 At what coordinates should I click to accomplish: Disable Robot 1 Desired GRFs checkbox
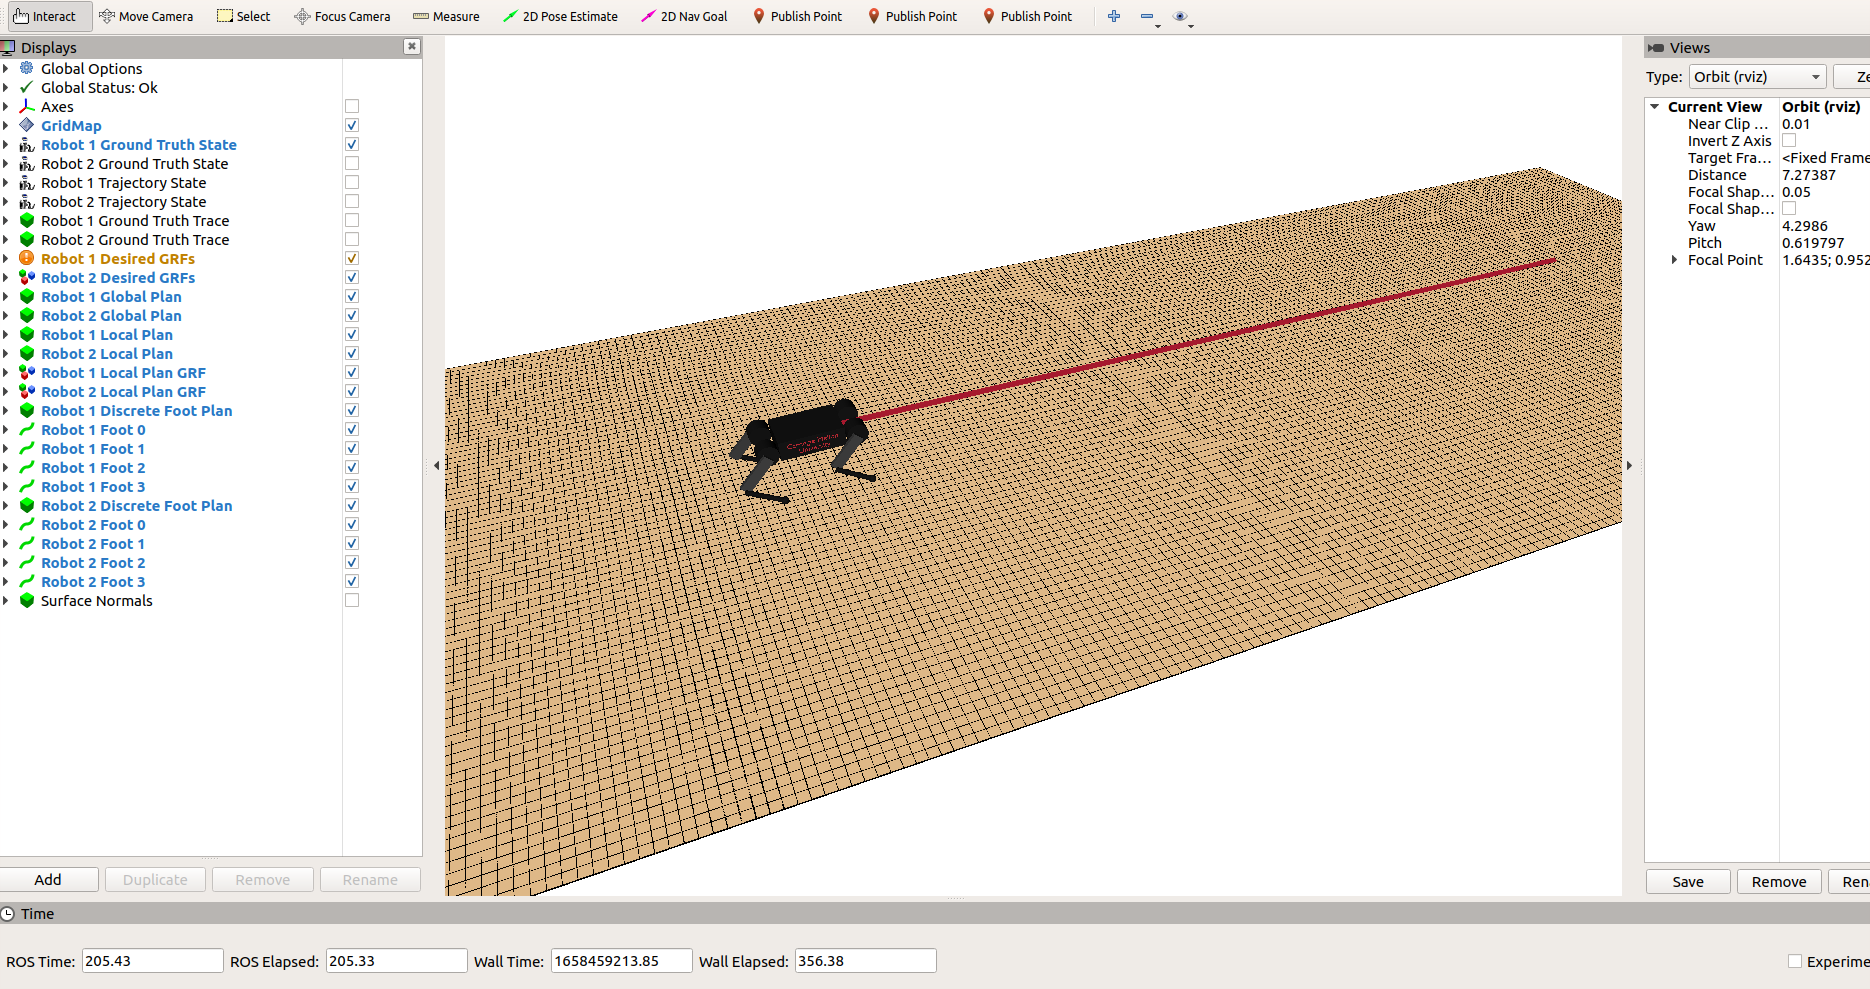[352, 258]
